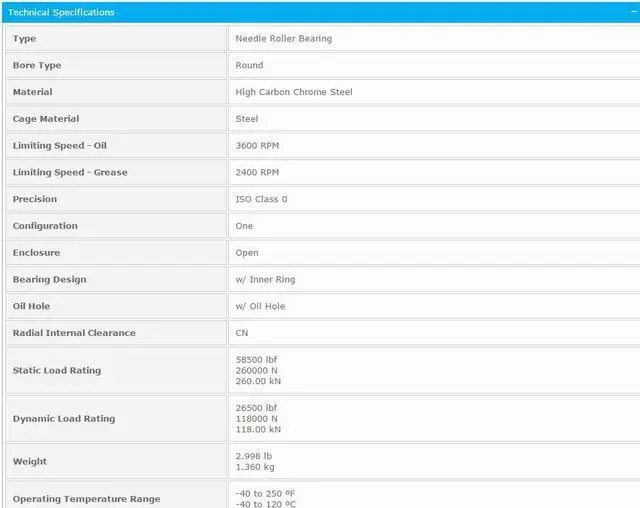Select the 'Enclosure' label cell
Image resolution: width=640 pixels, height=508 pixels.
coord(116,253)
